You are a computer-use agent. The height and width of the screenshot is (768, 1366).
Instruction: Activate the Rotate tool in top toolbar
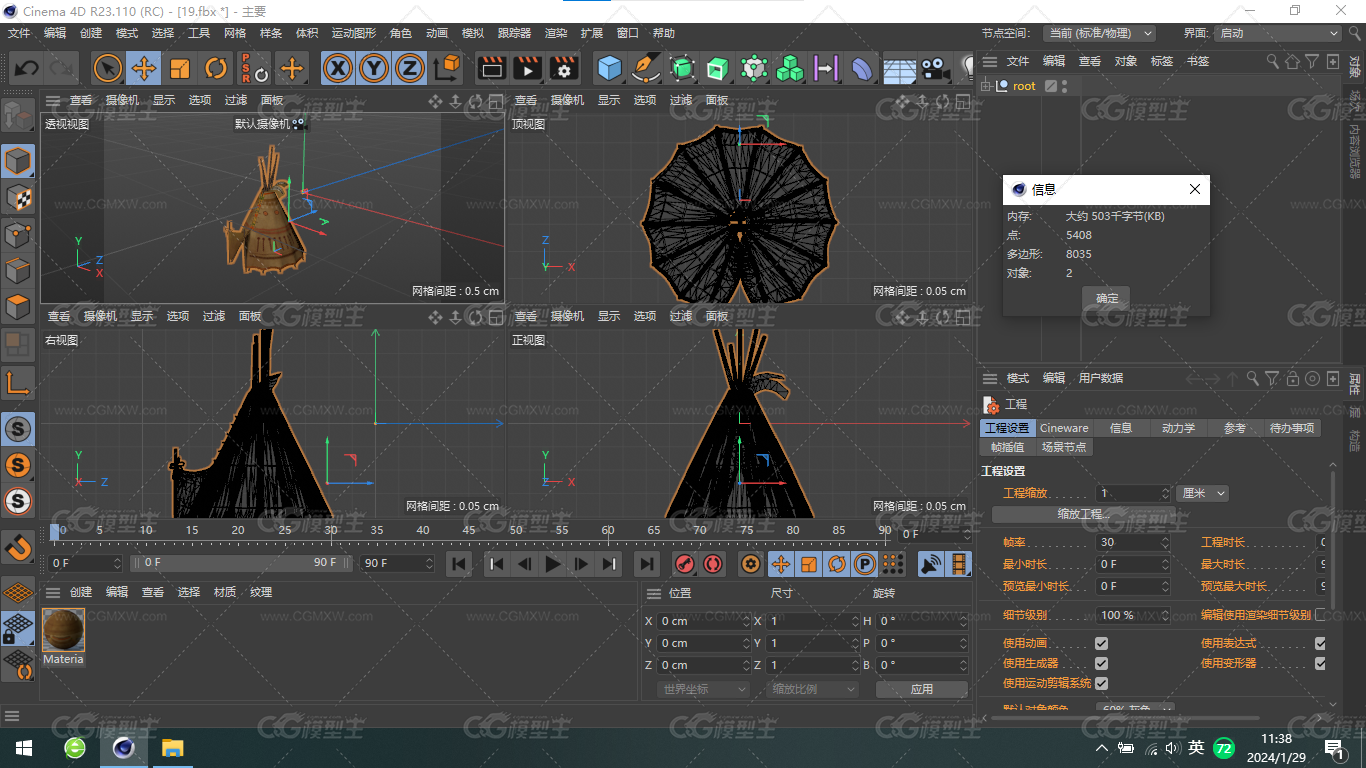point(216,68)
